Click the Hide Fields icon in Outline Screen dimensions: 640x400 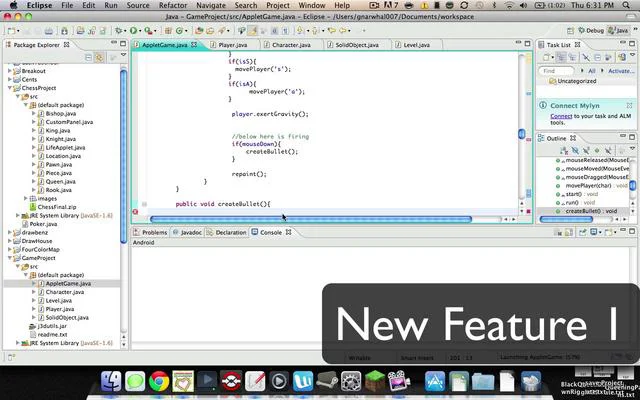tap(575, 151)
